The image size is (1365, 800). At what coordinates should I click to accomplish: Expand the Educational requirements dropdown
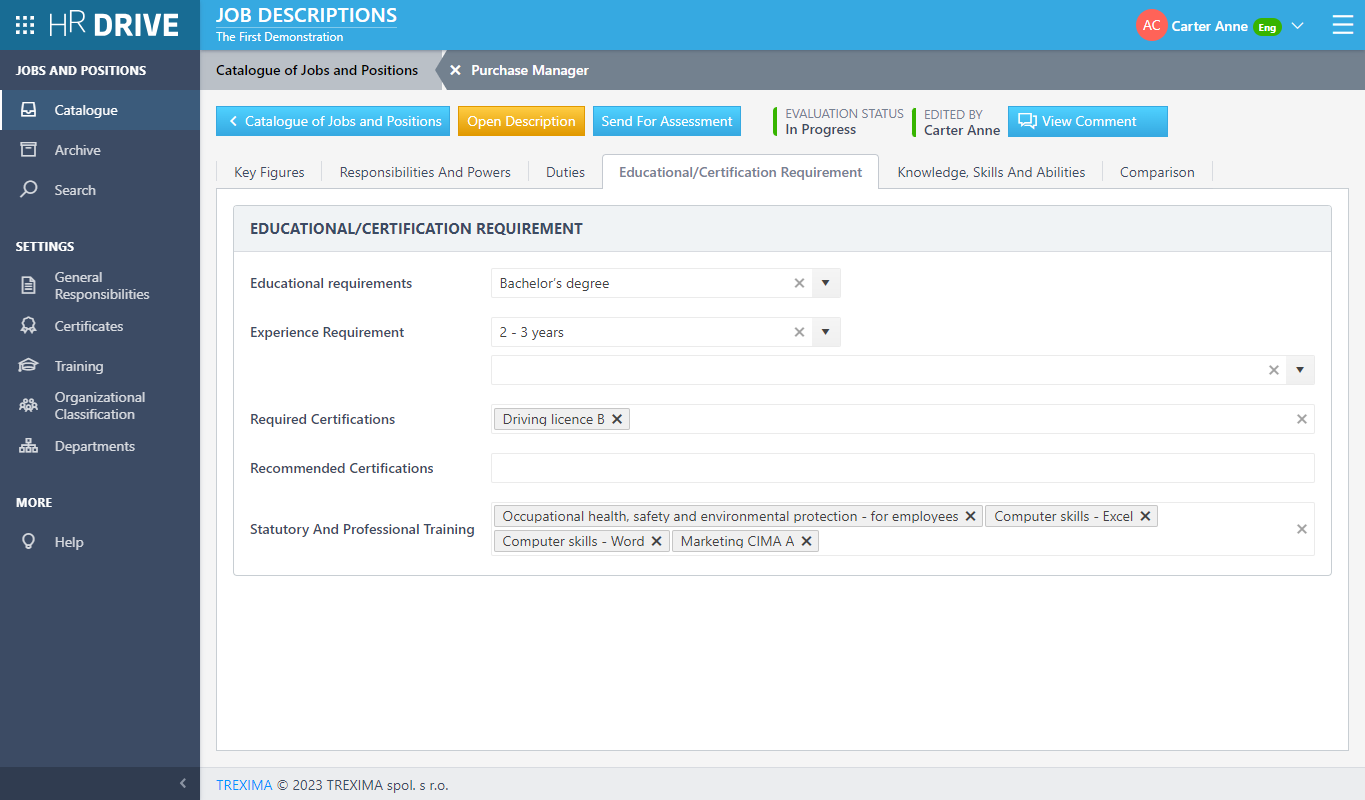(825, 283)
